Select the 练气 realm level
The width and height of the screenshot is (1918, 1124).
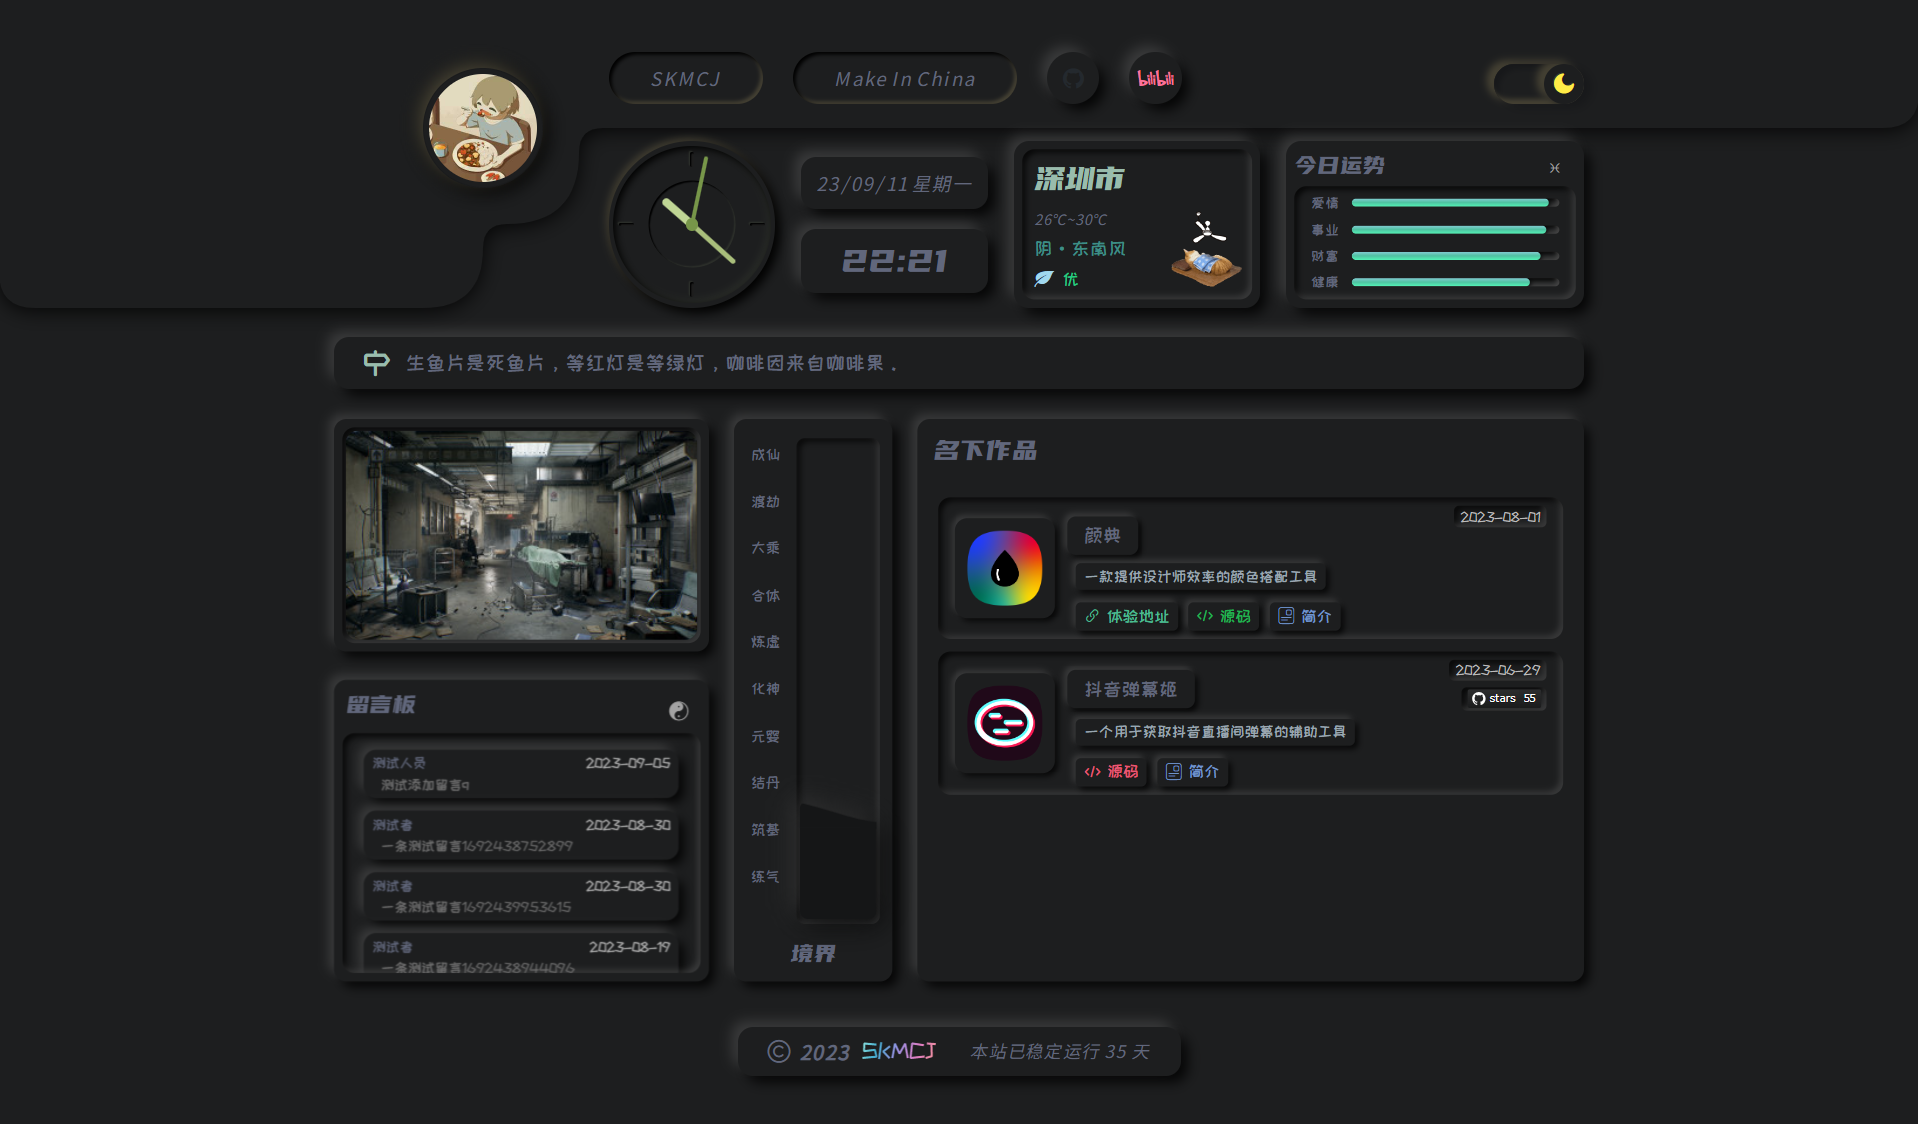pyautogui.click(x=765, y=876)
